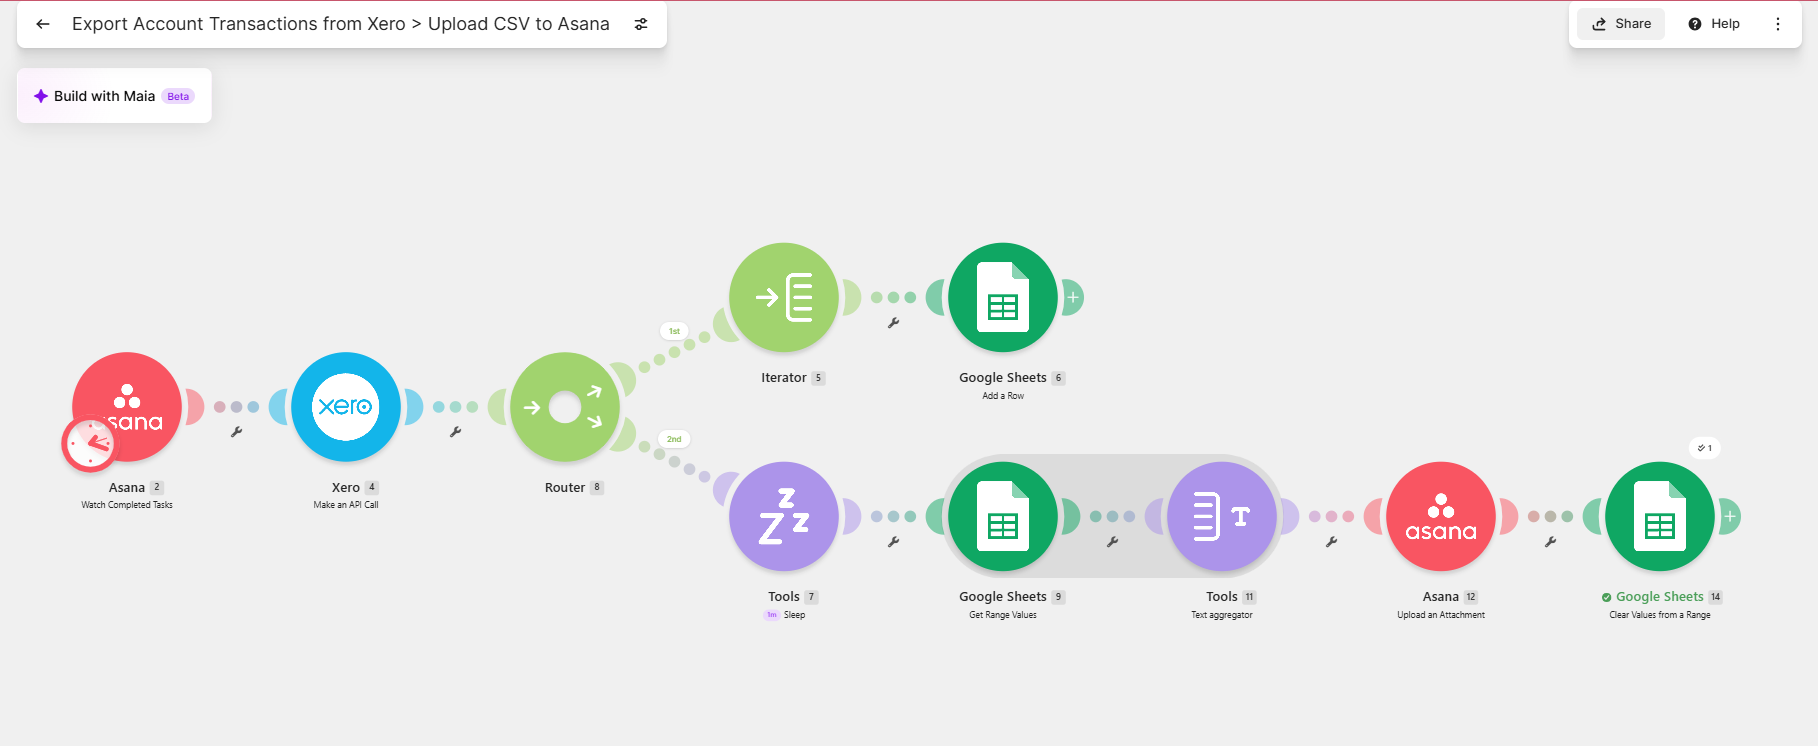The width and height of the screenshot is (1818, 746).
Task: Click the 'Iterator' label text
Action: [784, 378]
